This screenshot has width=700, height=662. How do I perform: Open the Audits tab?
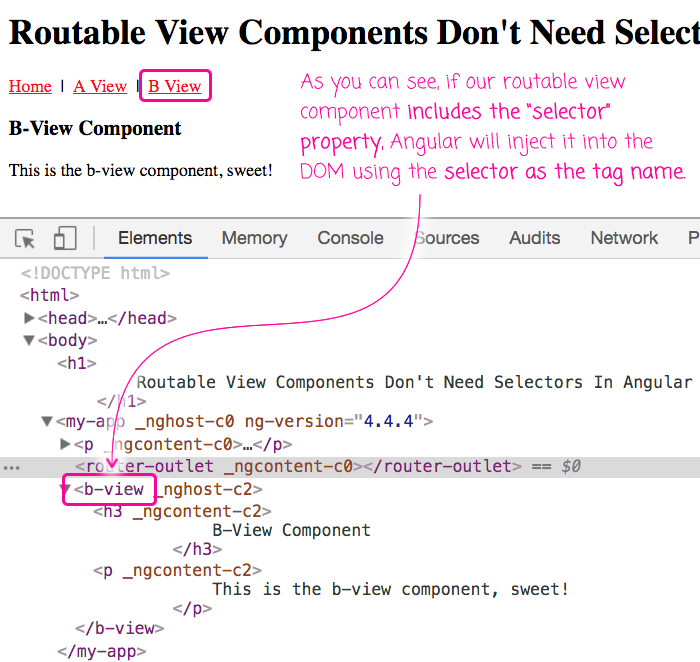click(x=534, y=238)
